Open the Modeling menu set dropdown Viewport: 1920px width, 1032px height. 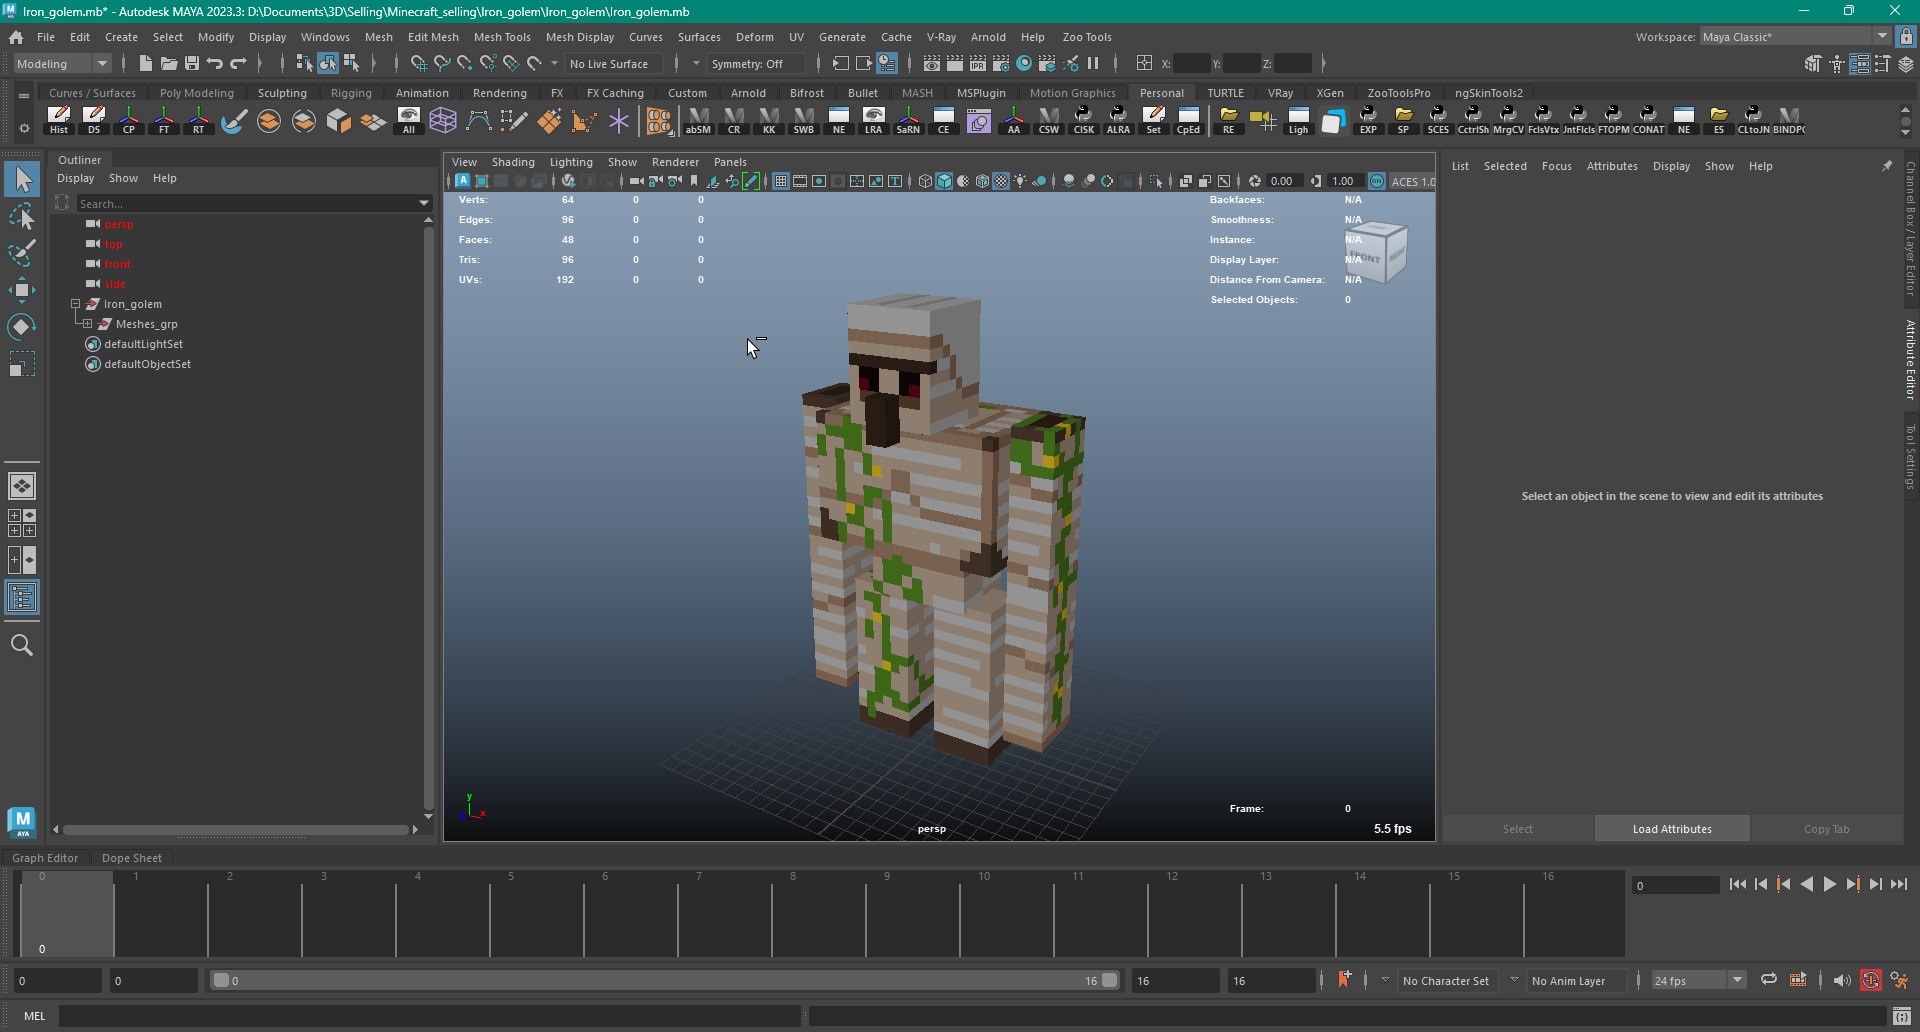coord(62,64)
